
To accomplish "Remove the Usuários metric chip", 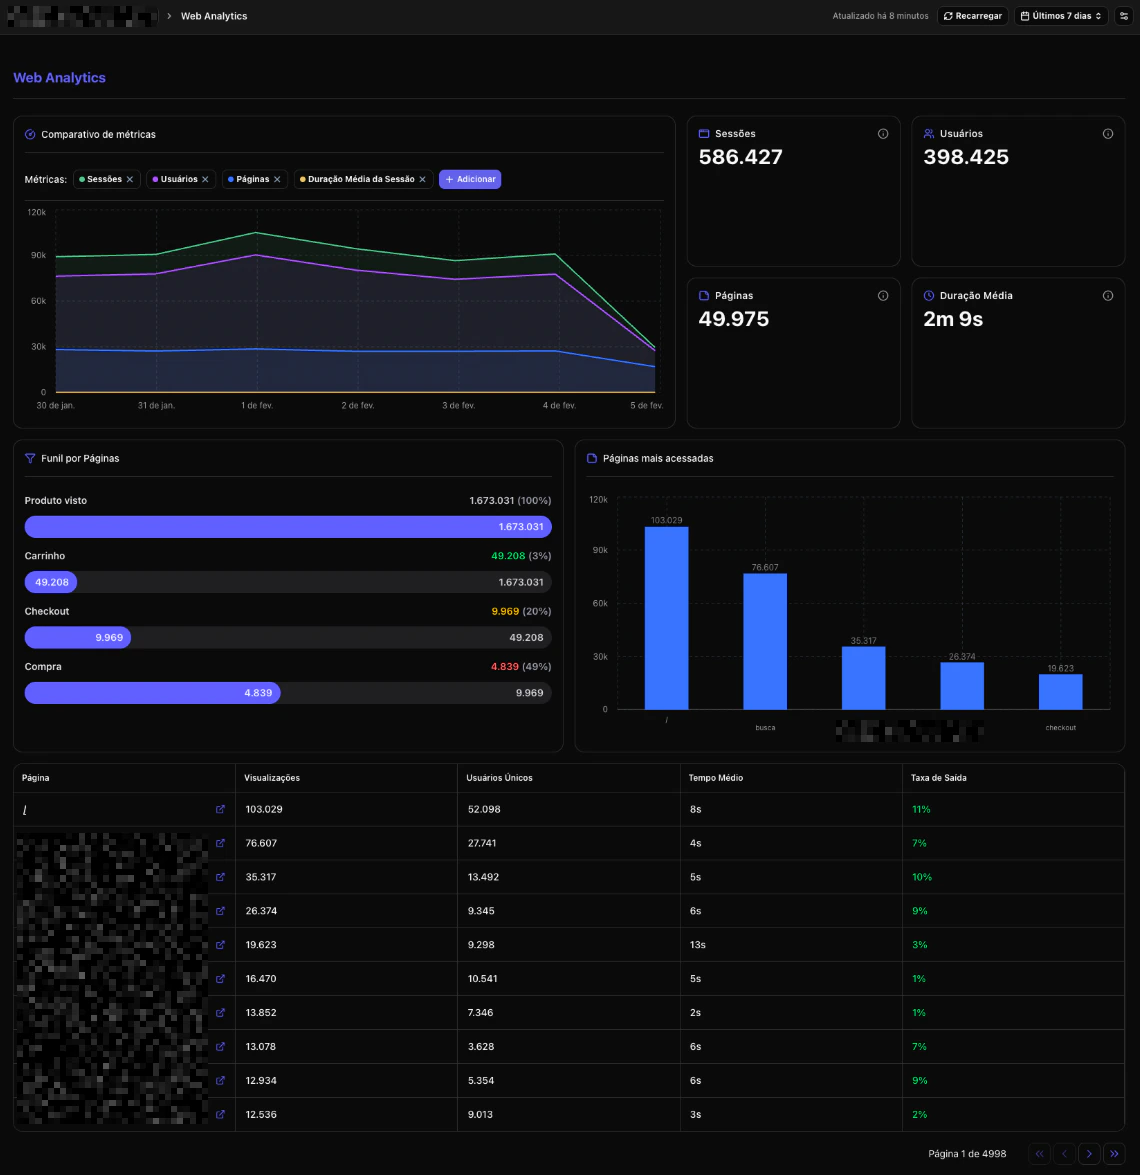I will [x=205, y=179].
